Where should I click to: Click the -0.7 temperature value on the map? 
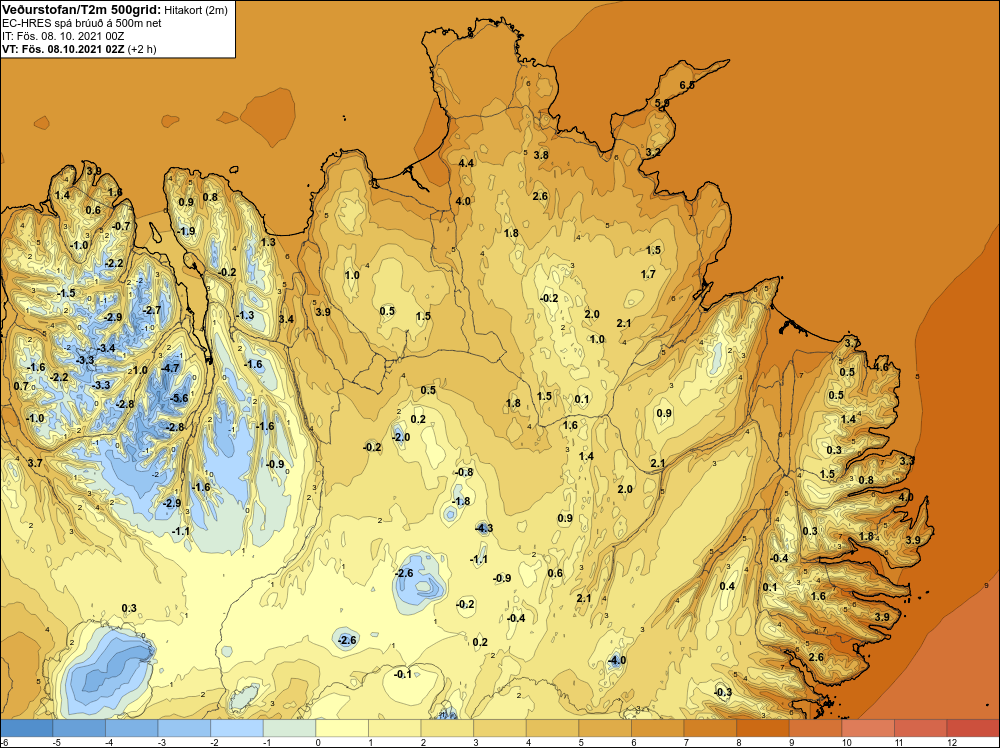click(121, 226)
